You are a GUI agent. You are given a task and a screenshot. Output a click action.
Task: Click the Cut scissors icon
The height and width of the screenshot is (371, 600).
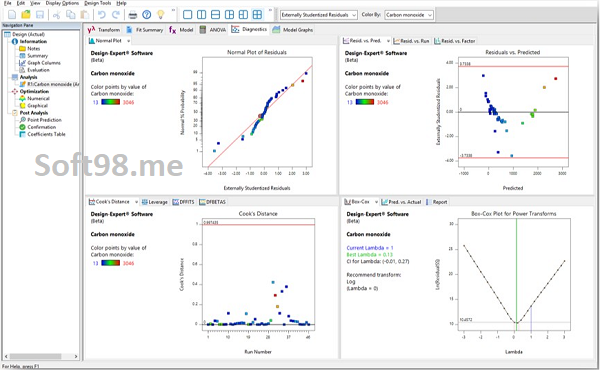57,15
